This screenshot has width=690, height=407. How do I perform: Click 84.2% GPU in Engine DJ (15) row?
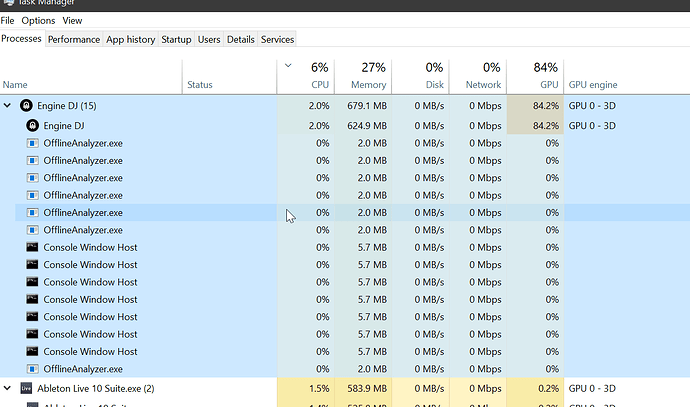click(546, 106)
